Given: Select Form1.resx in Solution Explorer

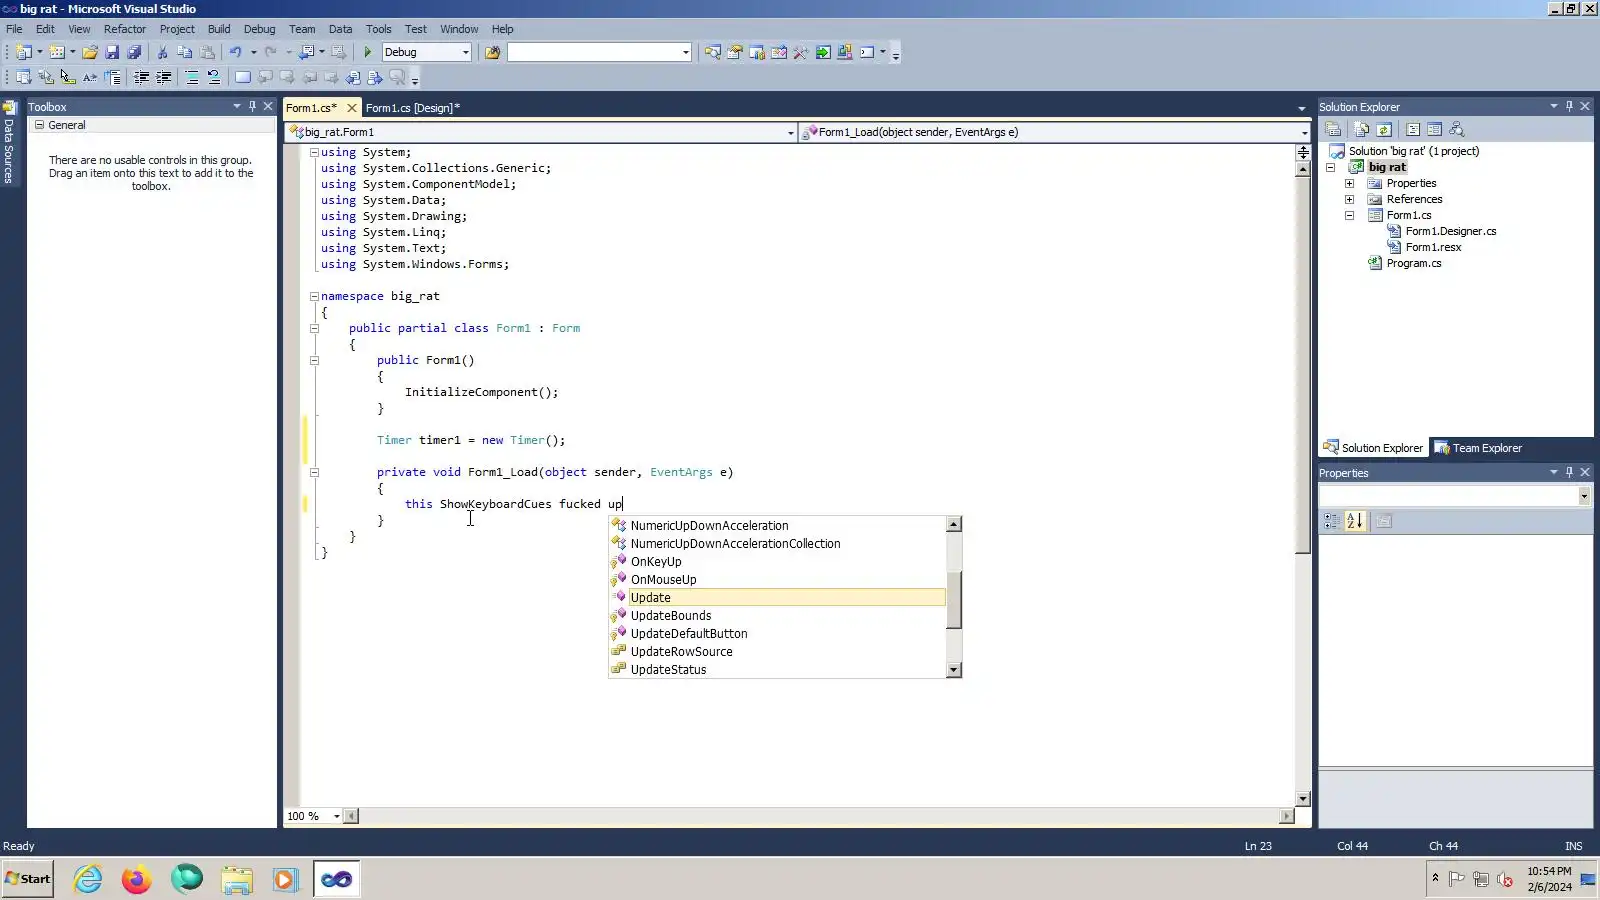Looking at the screenshot, I should [1434, 247].
